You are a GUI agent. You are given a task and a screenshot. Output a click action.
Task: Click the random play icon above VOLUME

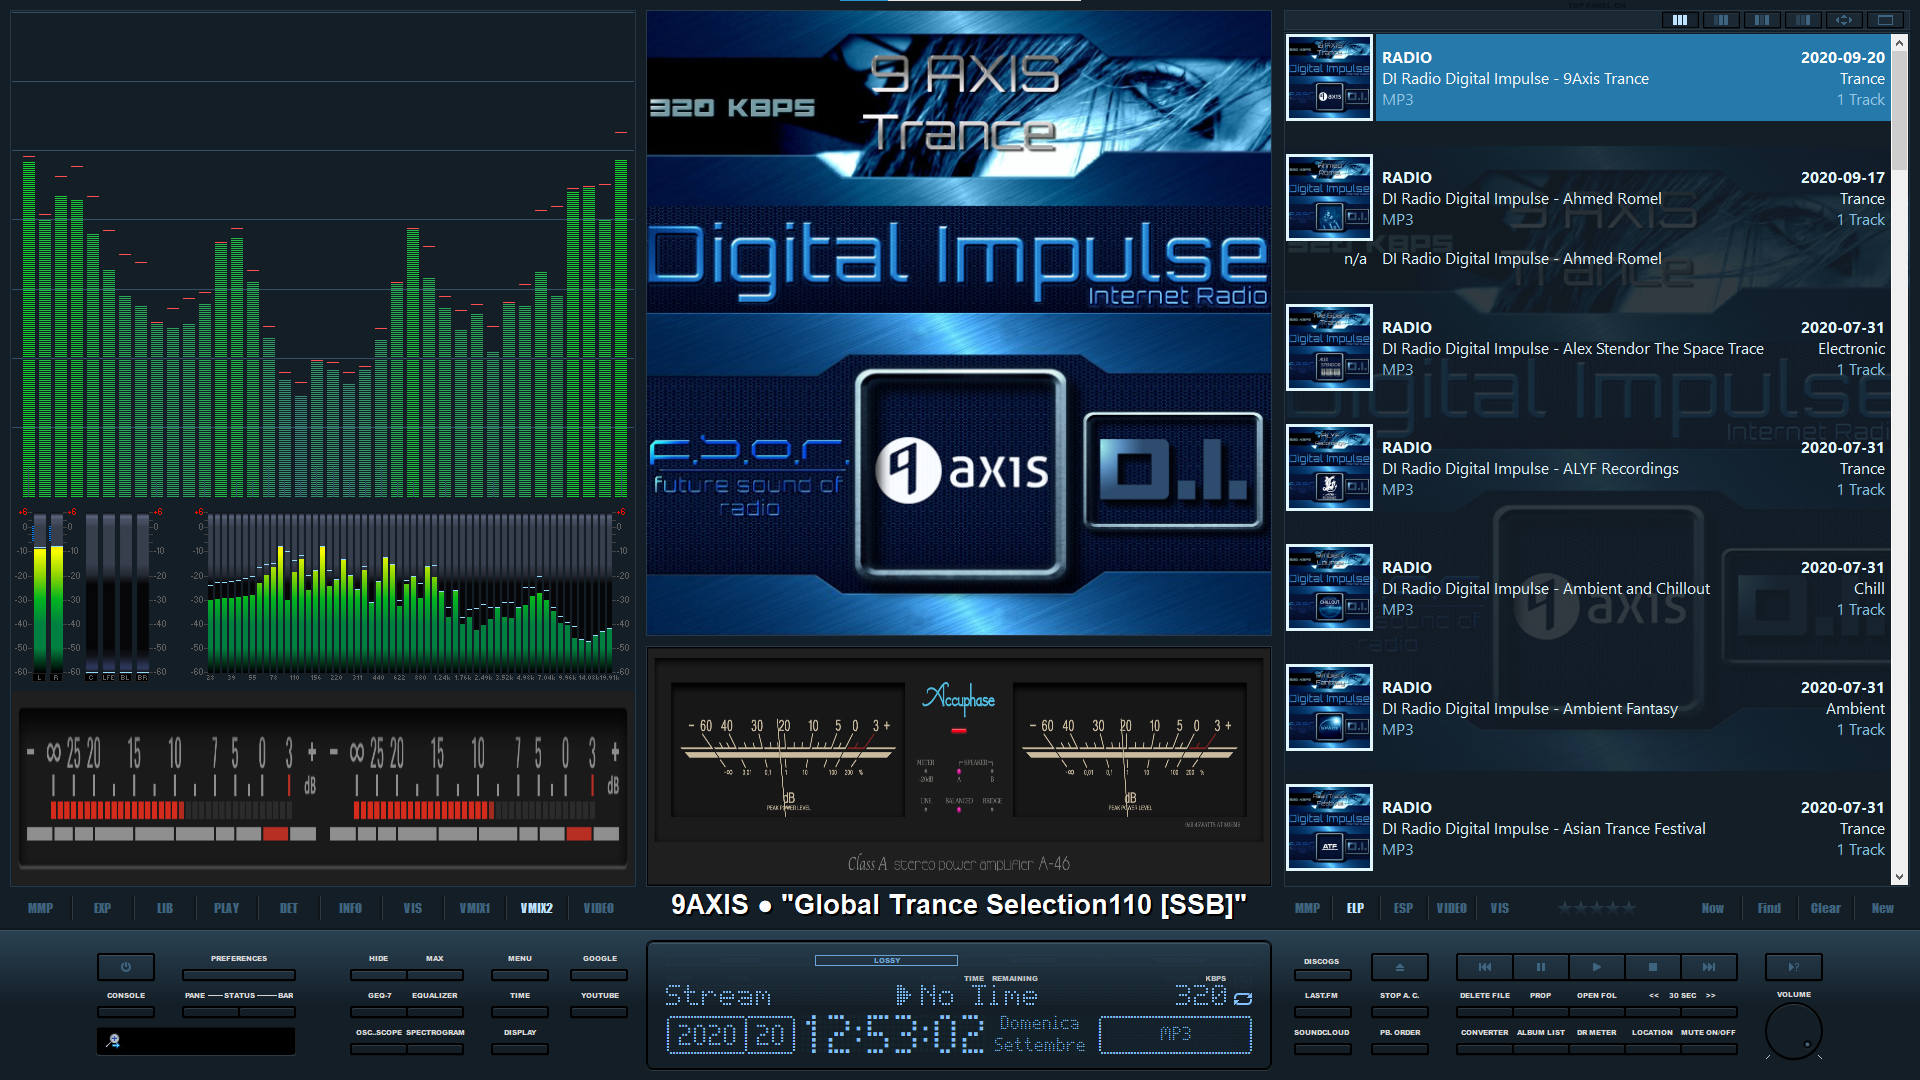pos(1794,967)
